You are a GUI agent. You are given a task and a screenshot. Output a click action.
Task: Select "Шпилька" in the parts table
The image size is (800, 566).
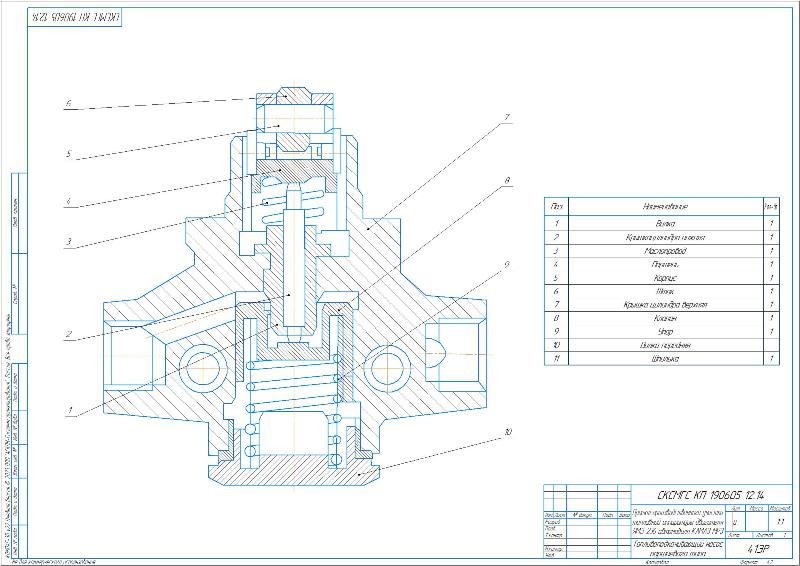[x=665, y=358]
